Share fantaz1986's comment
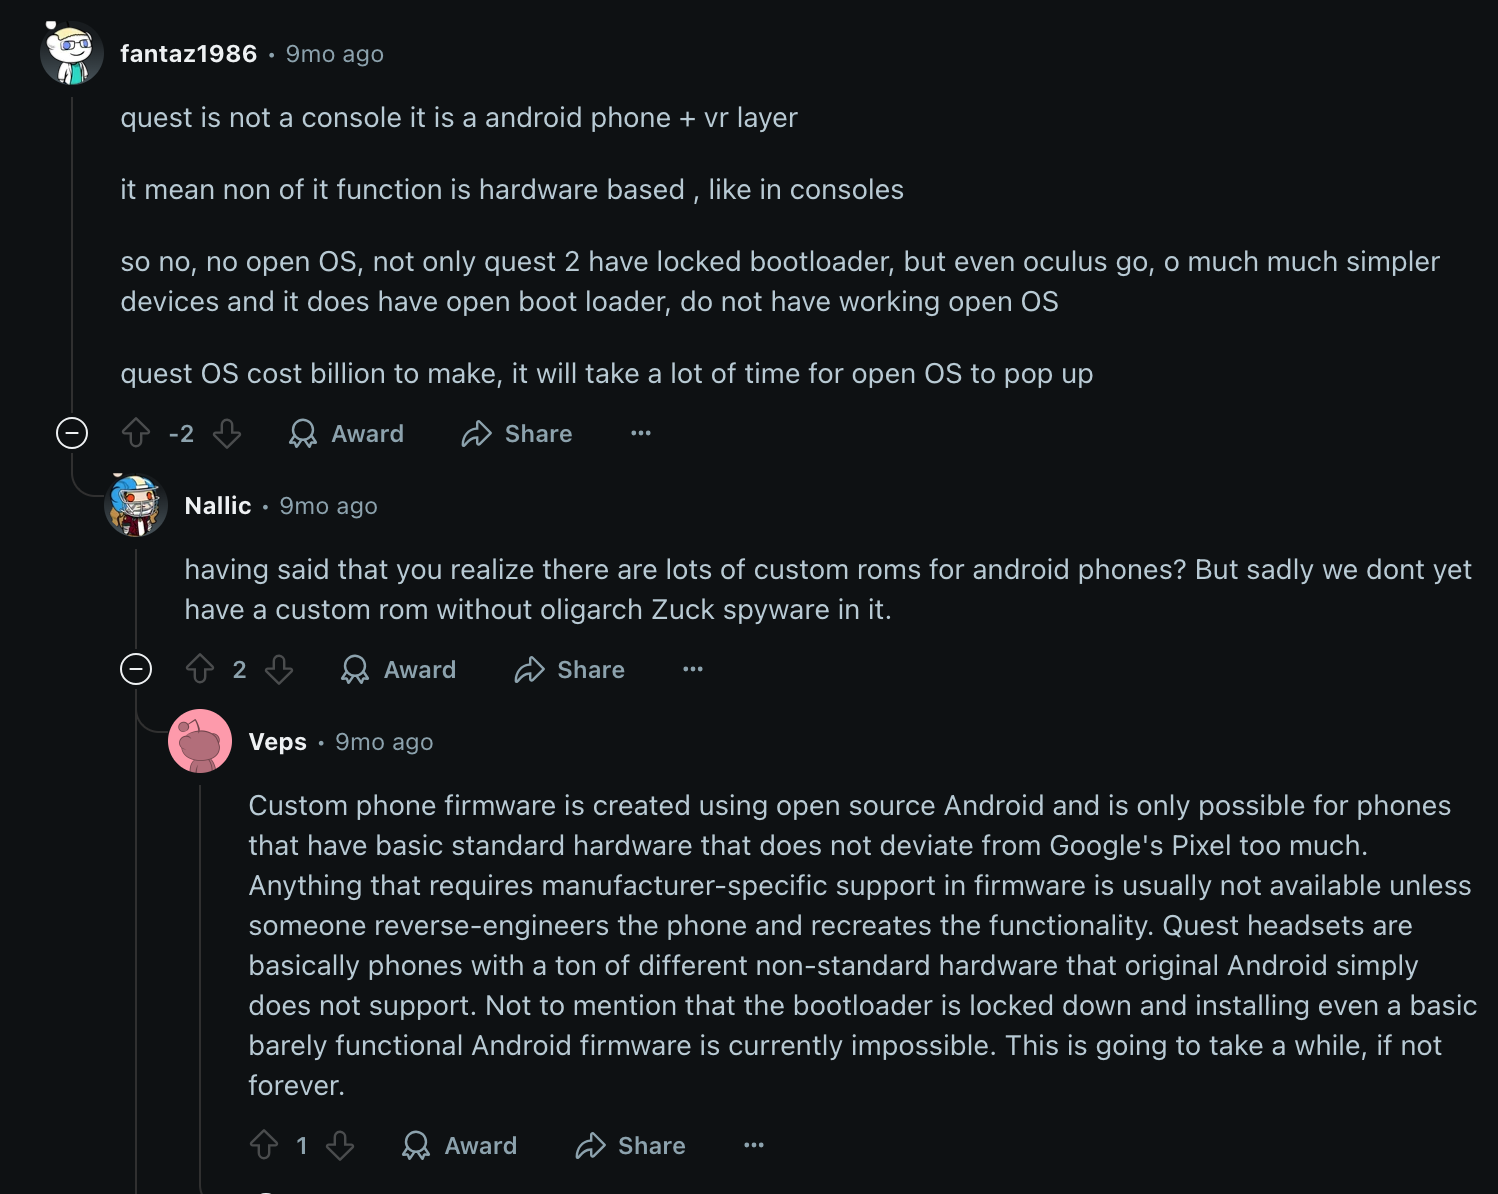Screen dimensions: 1498x1194 517,434
